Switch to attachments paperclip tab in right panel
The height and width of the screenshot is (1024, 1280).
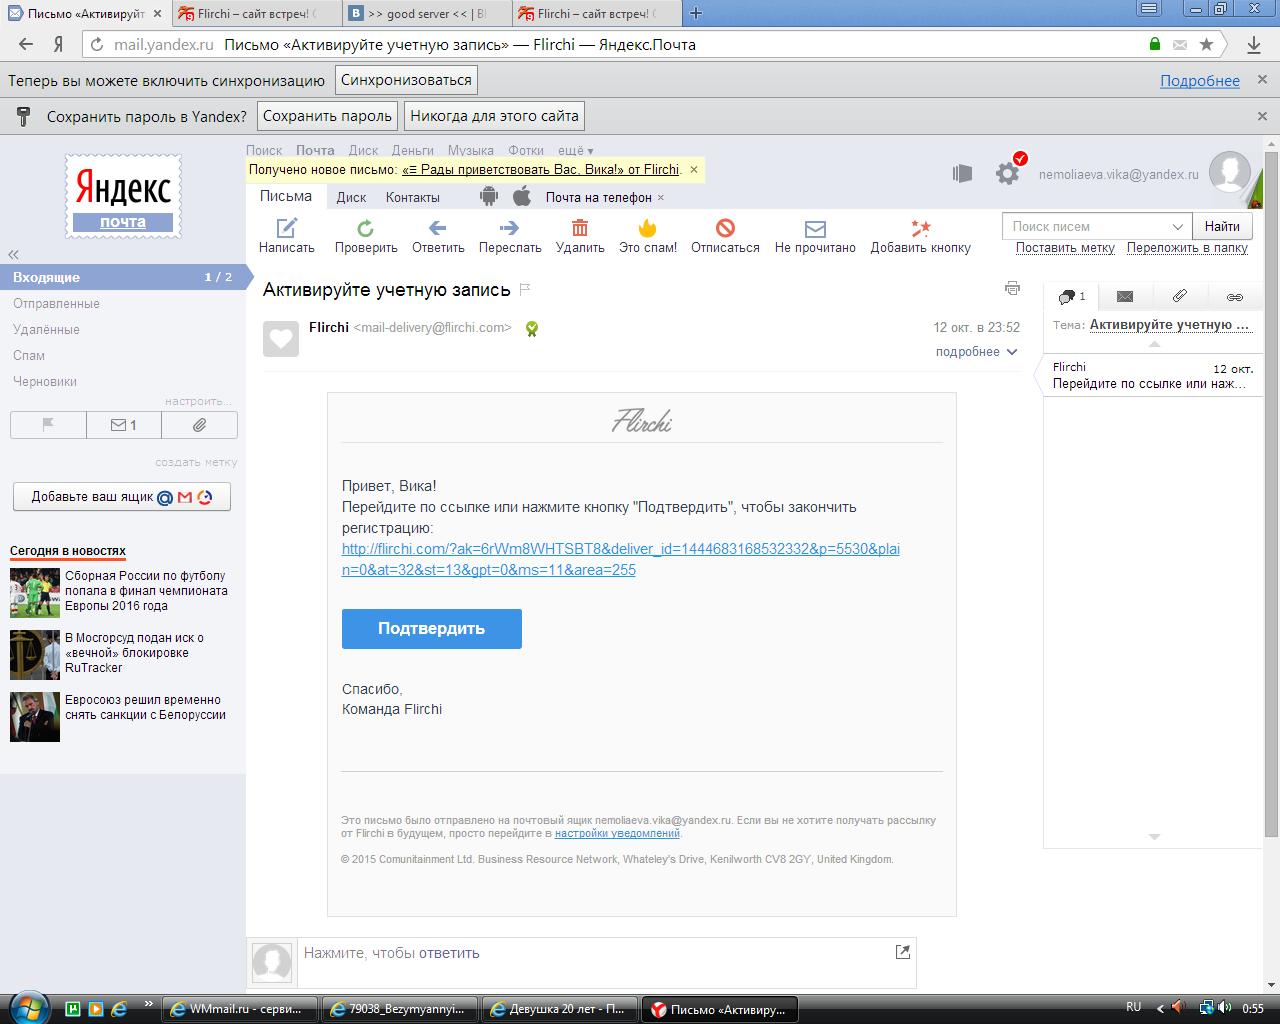click(1180, 296)
